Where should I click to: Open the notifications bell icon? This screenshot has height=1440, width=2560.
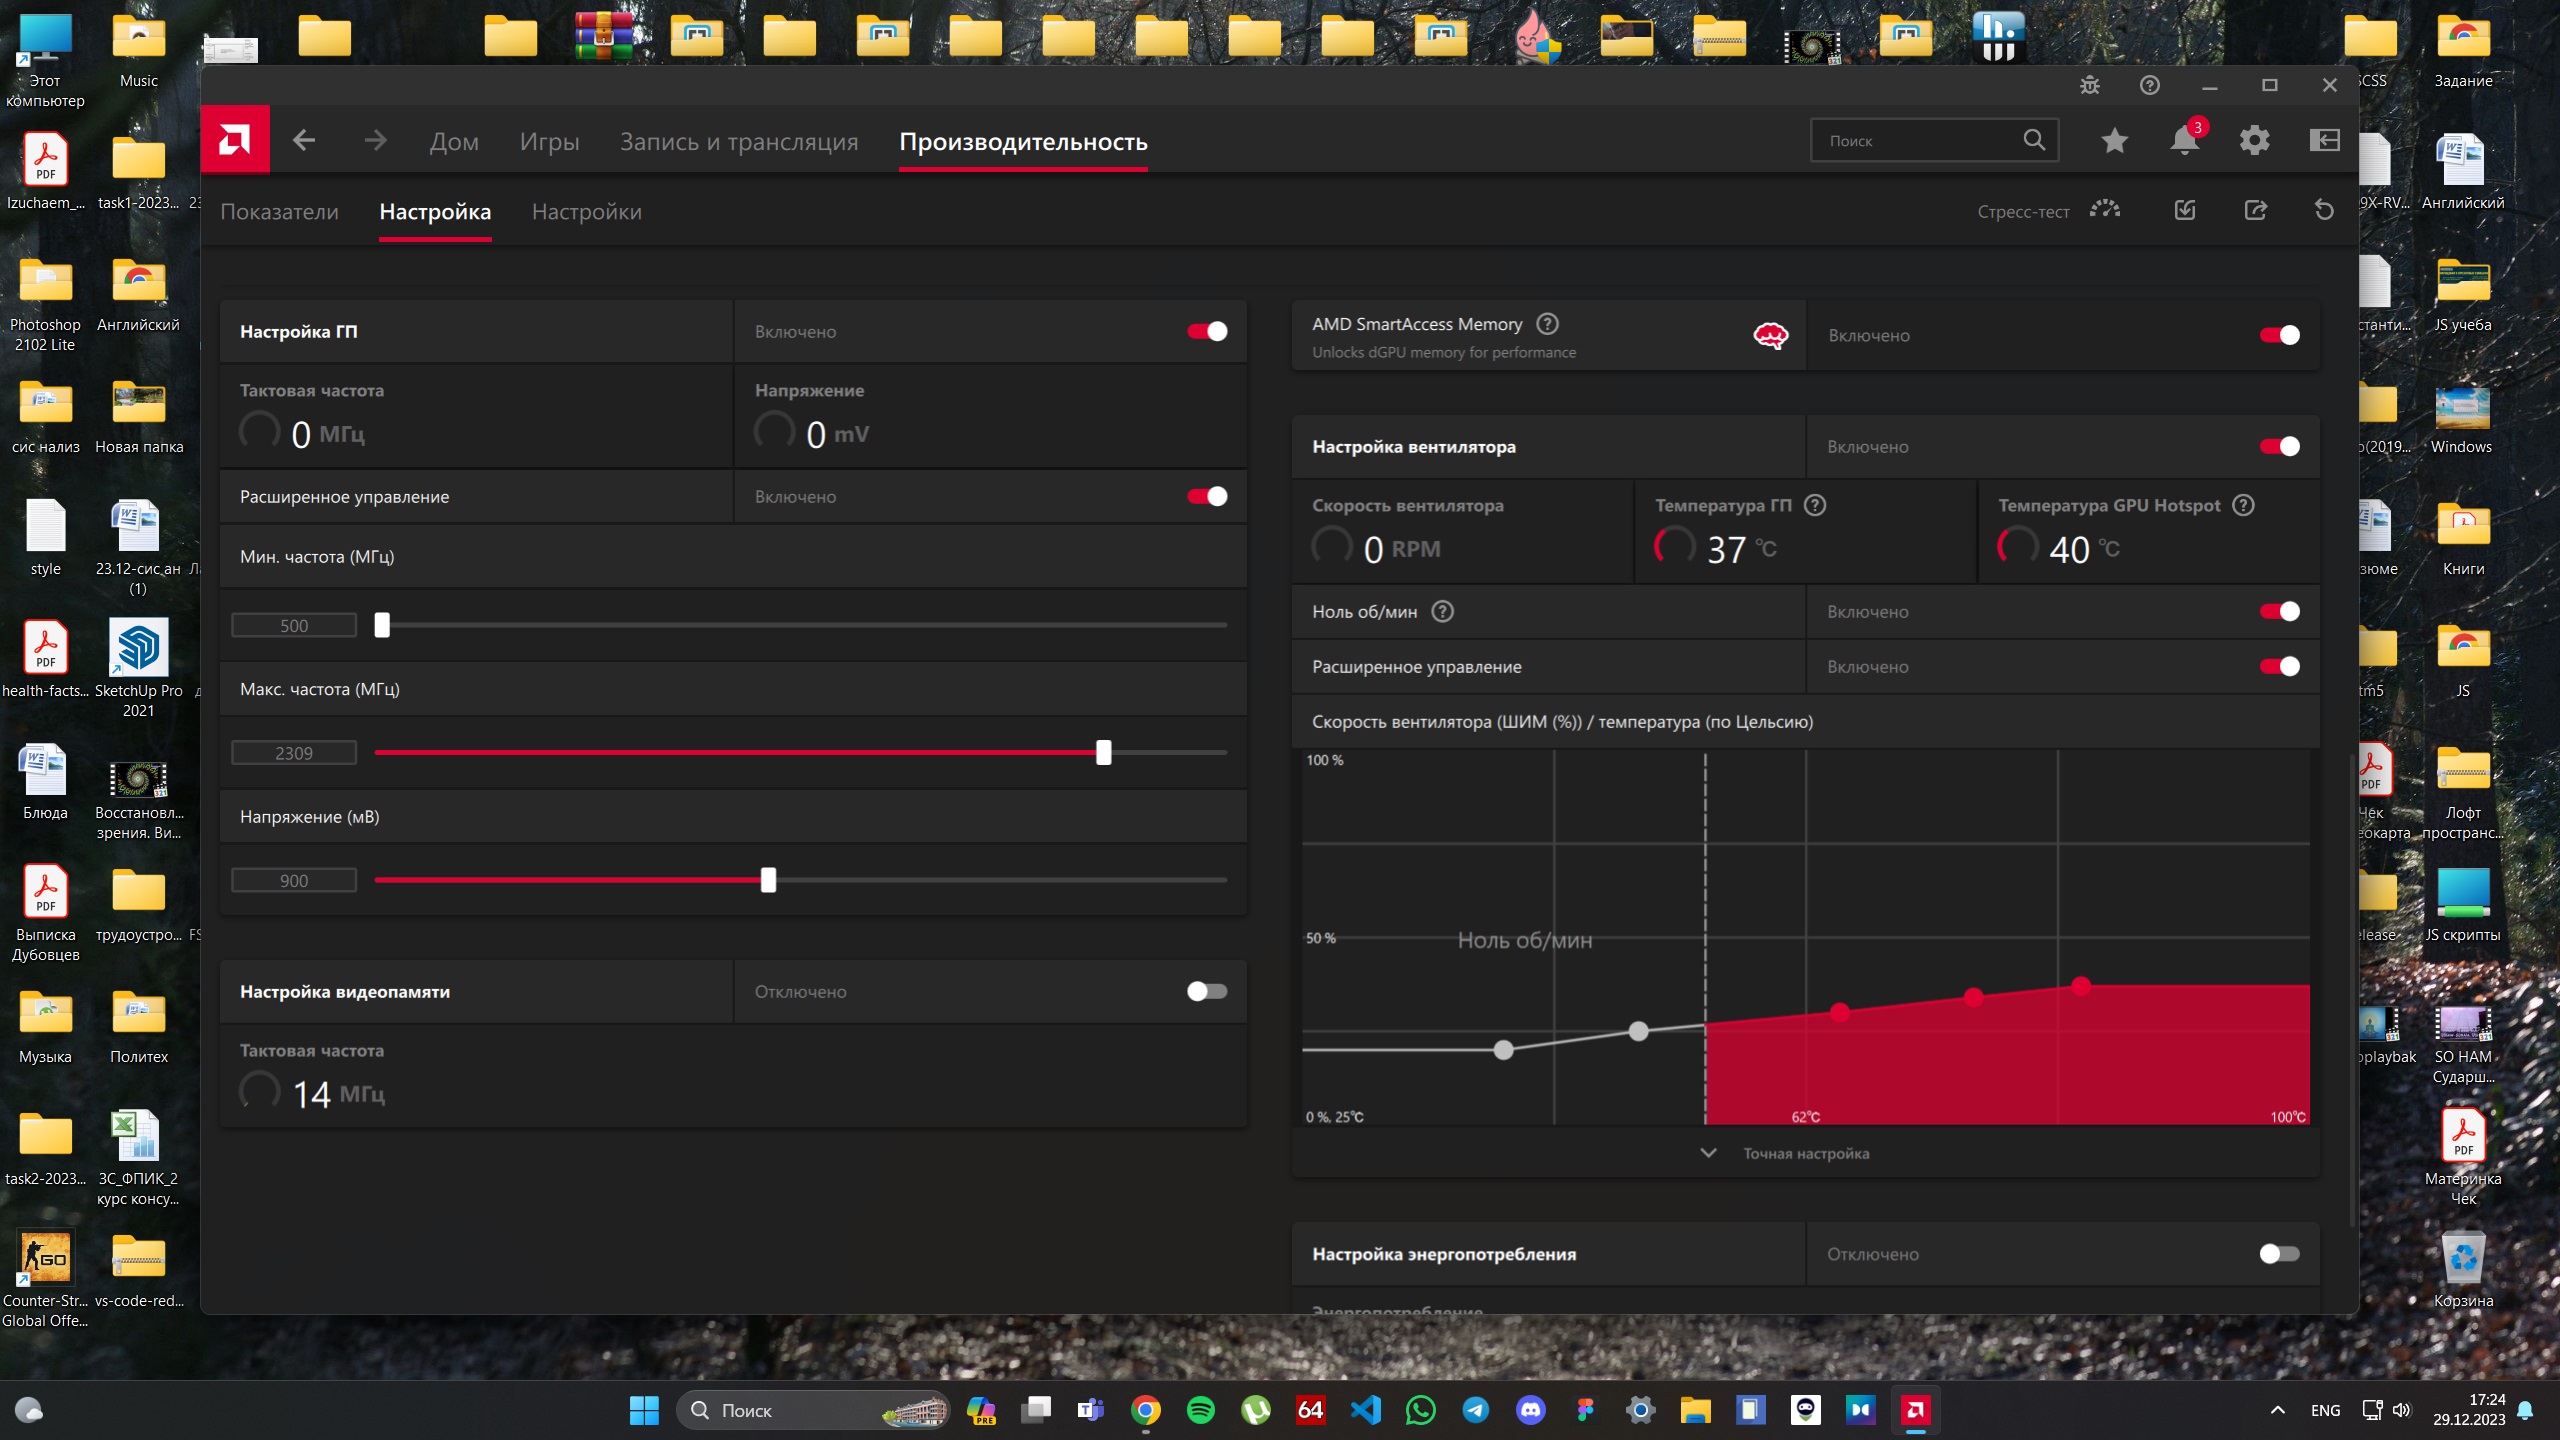2184,141
